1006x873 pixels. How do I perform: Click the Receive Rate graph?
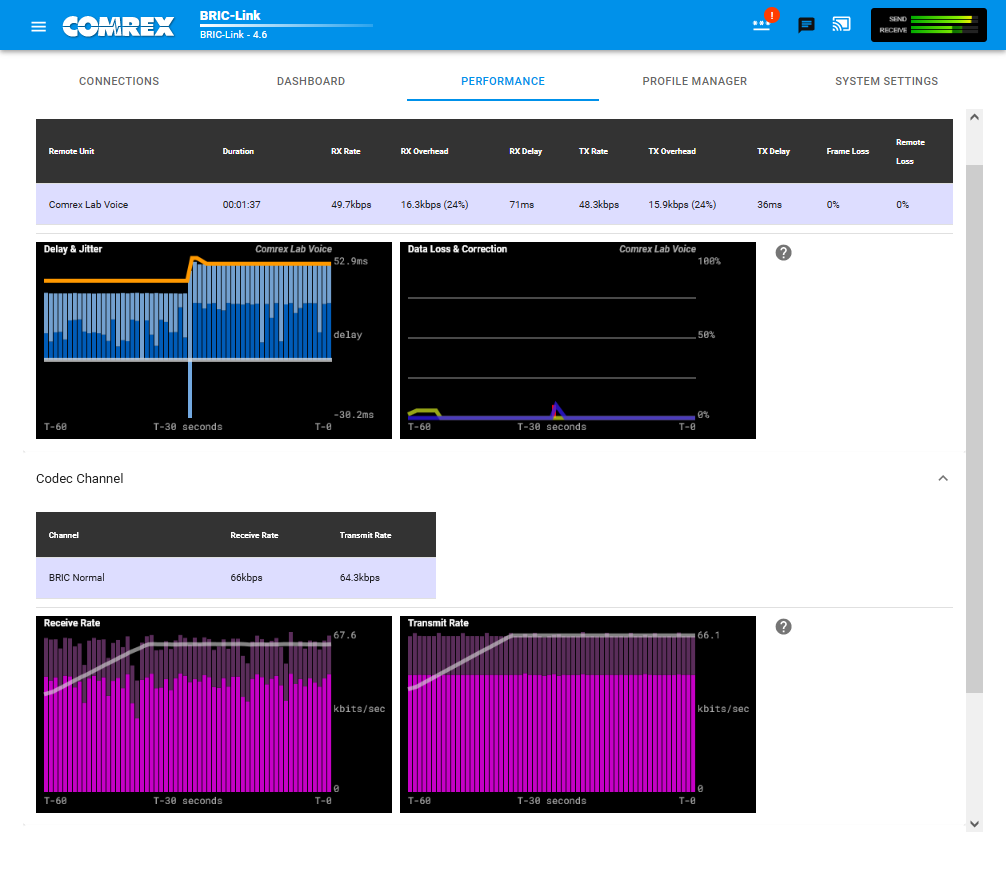coord(214,715)
